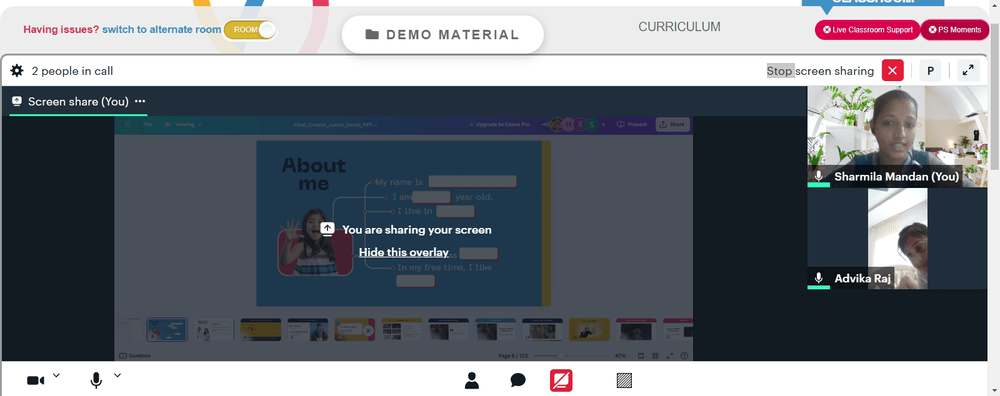Image resolution: width=1000 pixels, height=396 pixels.
Task: Select Sharmila Mandan (You) video tile
Action: (897, 136)
